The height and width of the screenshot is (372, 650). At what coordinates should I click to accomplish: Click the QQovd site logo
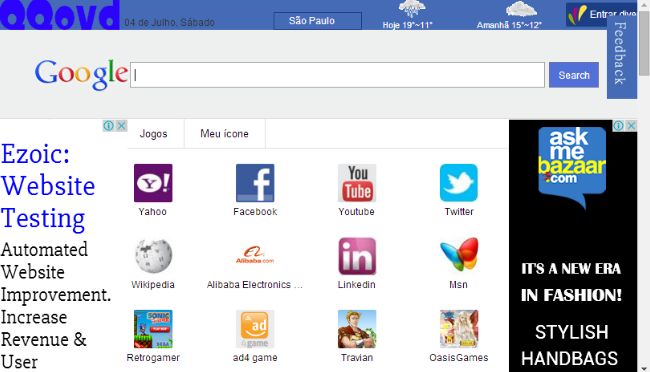point(60,15)
